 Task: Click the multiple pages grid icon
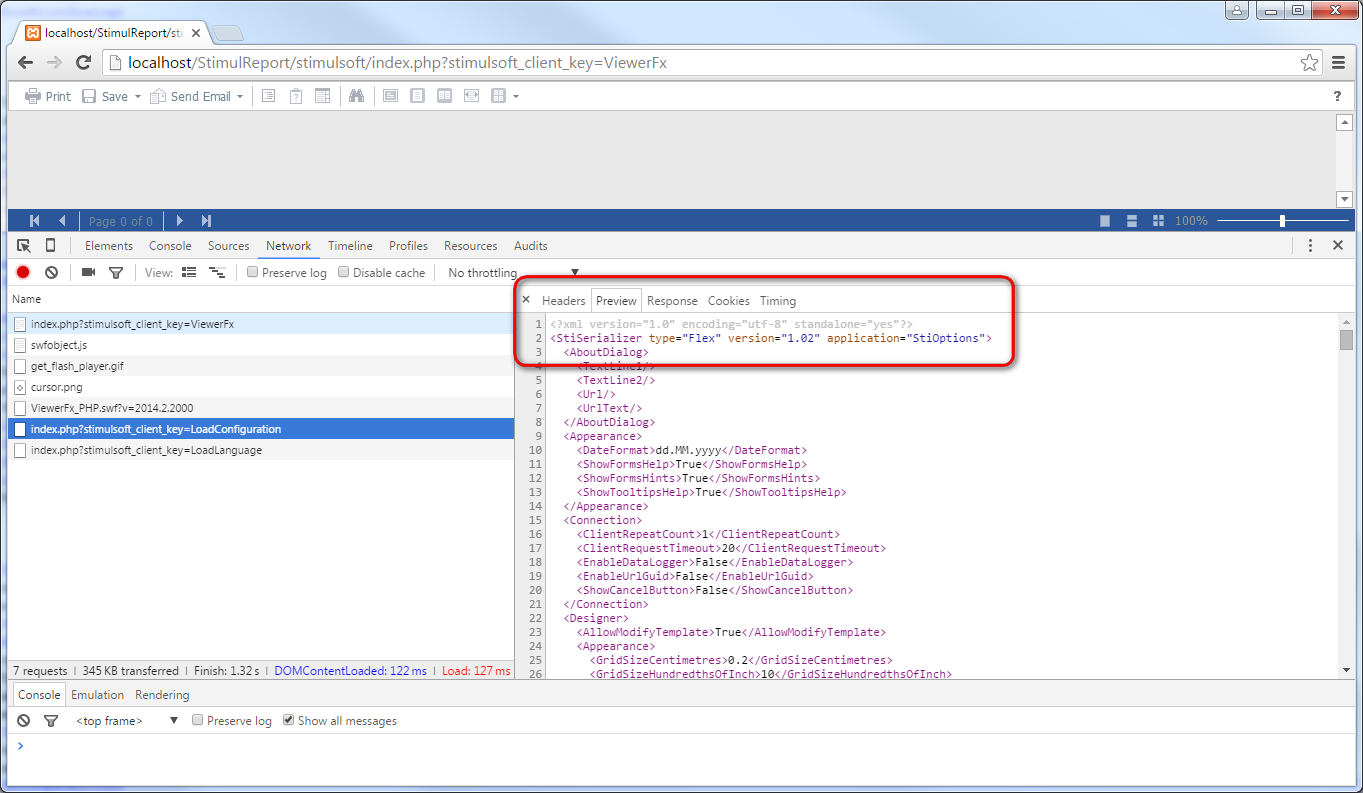498,96
